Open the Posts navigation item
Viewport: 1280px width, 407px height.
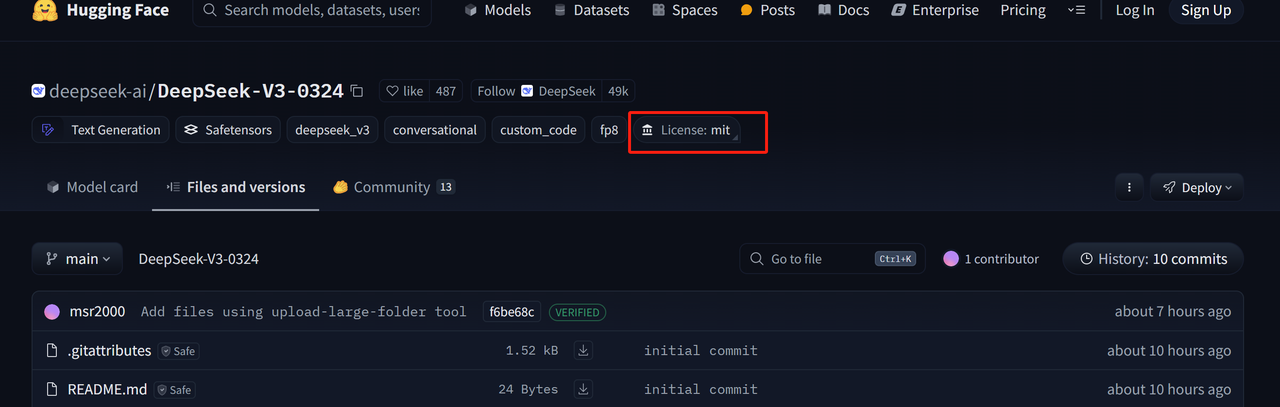pos(767,10)
